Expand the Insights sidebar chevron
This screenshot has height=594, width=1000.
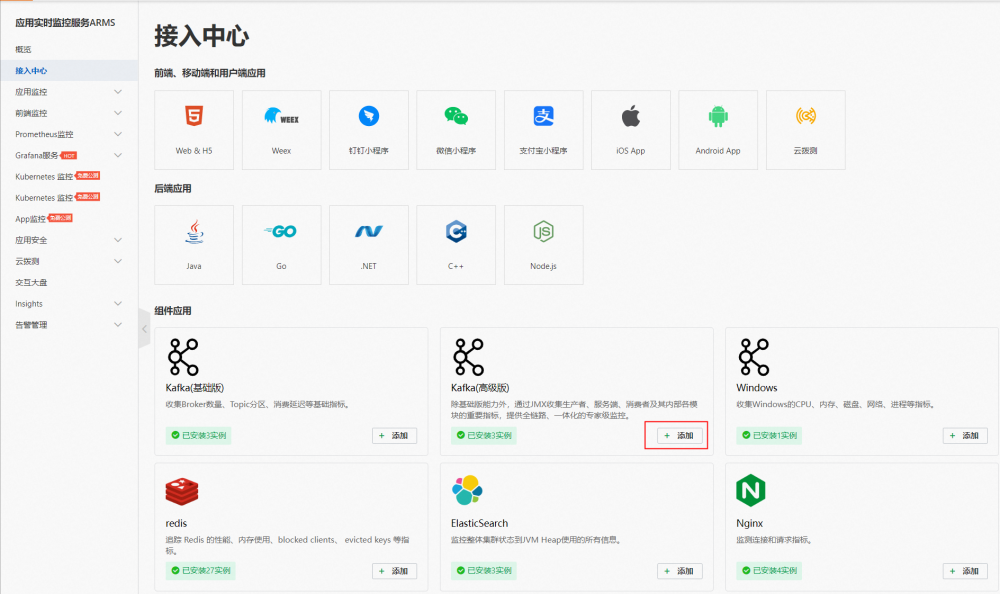[x=118, y=304]
